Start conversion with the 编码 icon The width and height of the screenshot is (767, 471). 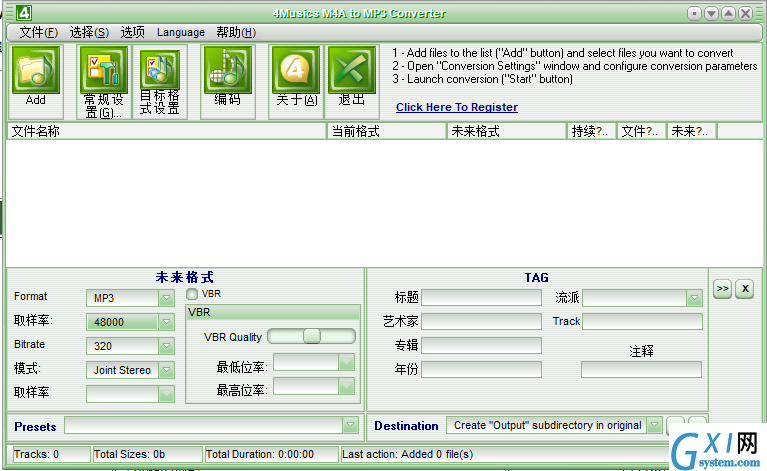(227, 70)
